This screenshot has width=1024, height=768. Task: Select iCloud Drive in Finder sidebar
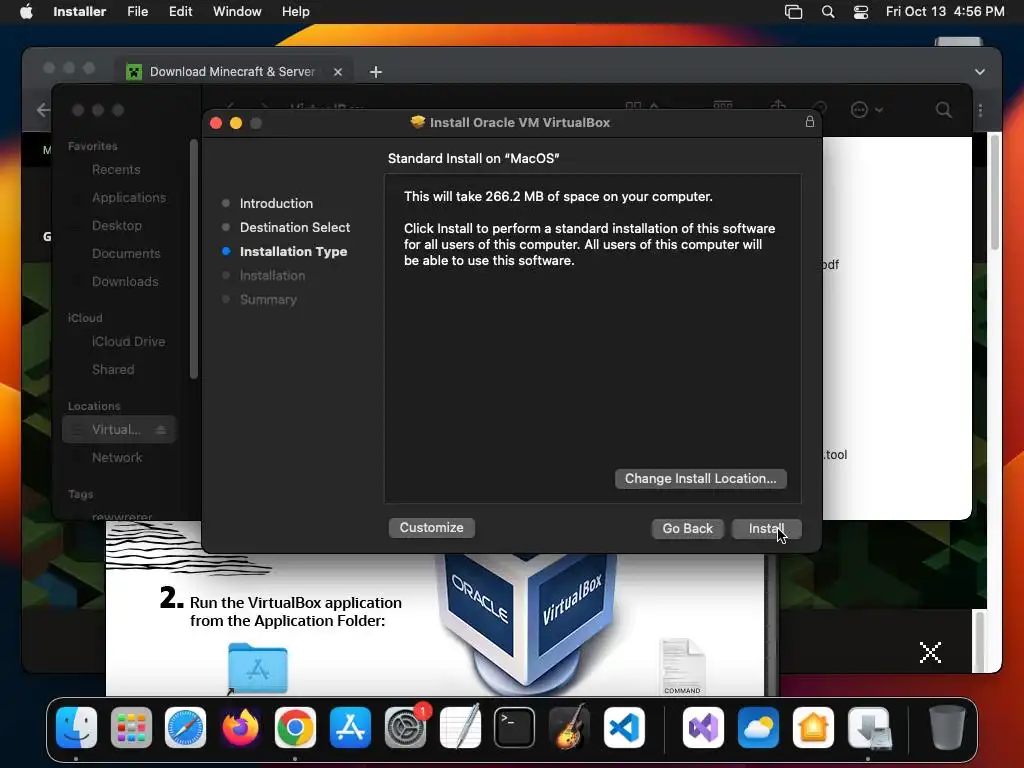[128, 342]
